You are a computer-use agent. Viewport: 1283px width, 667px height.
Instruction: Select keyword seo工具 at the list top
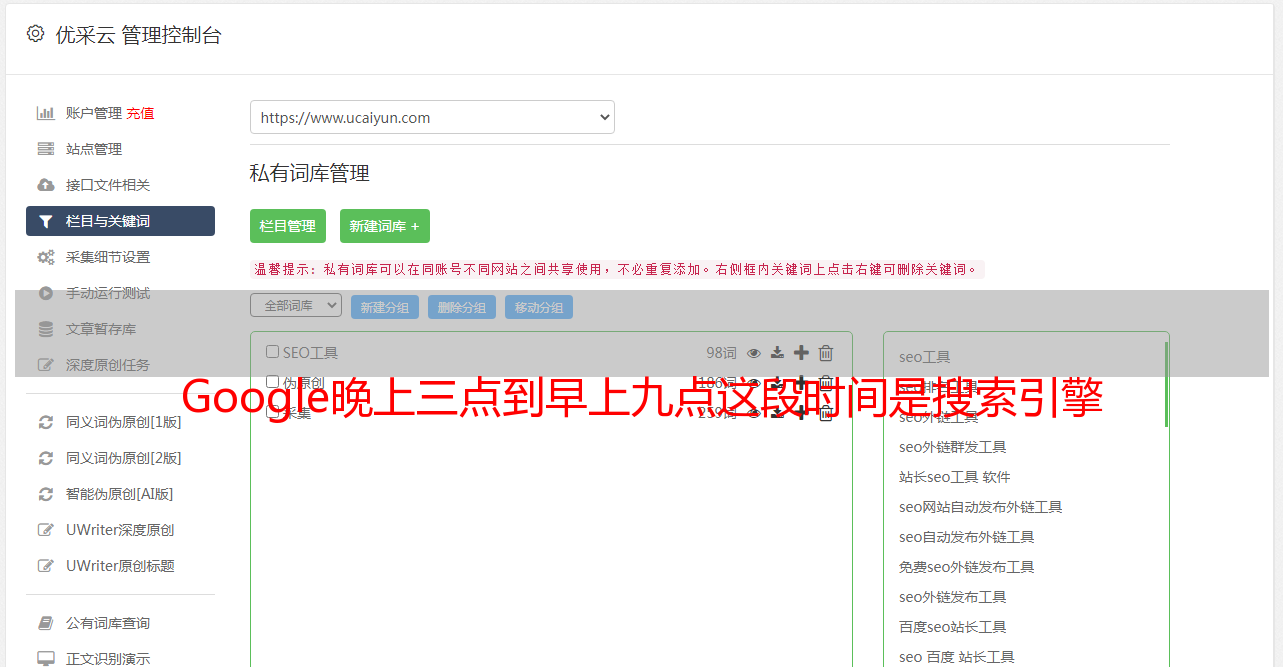coord(925,357)
